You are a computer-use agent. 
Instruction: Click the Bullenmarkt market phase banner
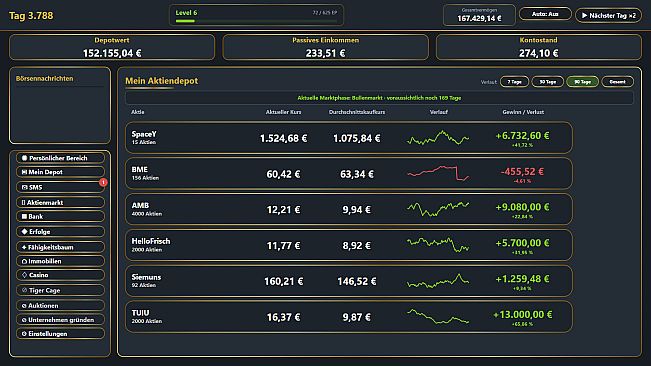(379, 98)
